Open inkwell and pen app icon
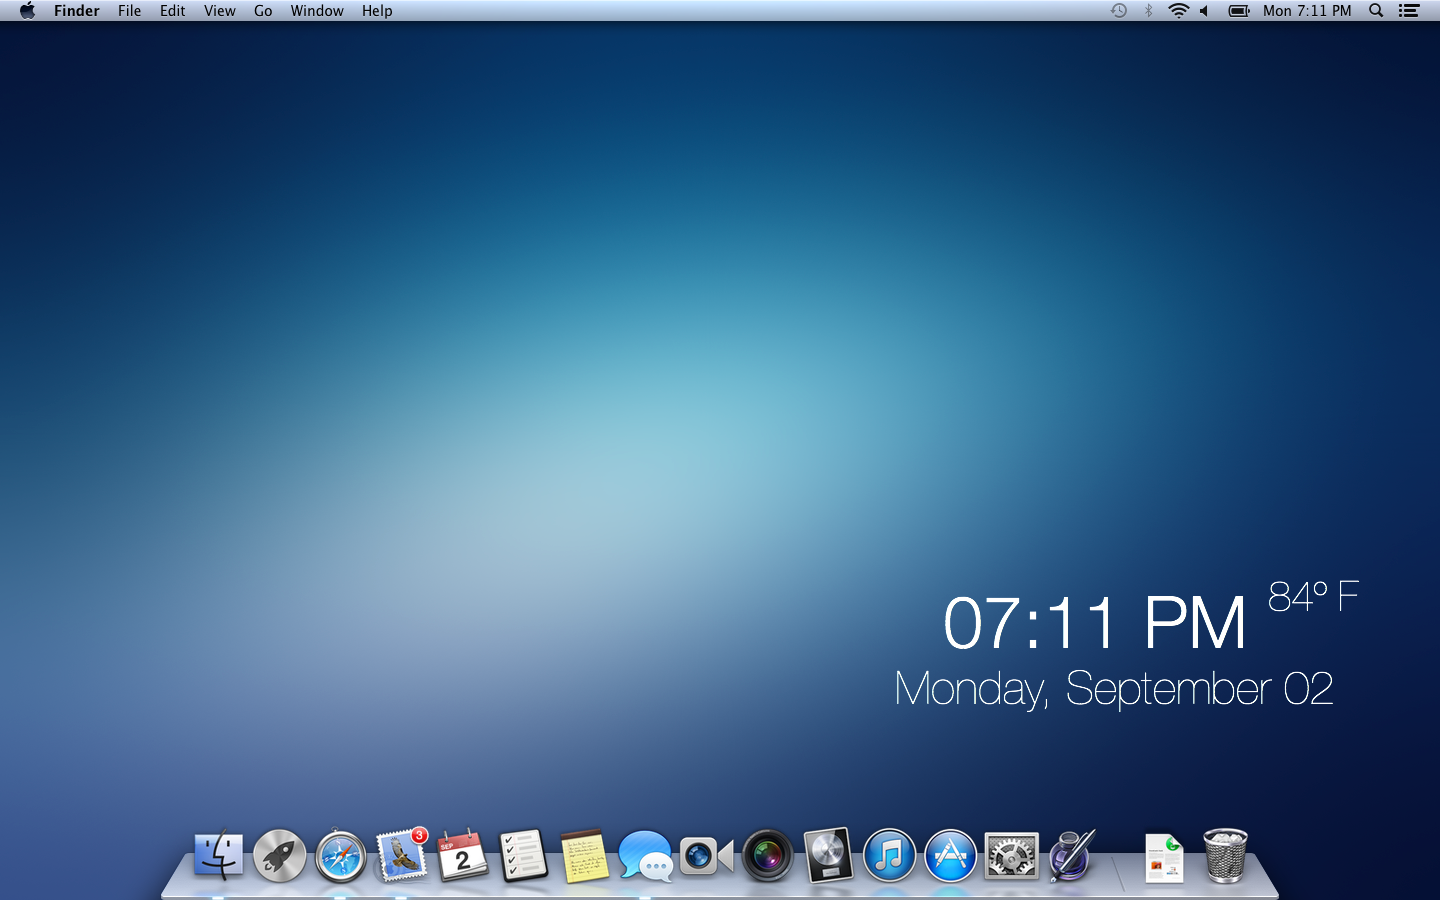The height and width of the screenshot is (900, 1440). [1072, 855]
